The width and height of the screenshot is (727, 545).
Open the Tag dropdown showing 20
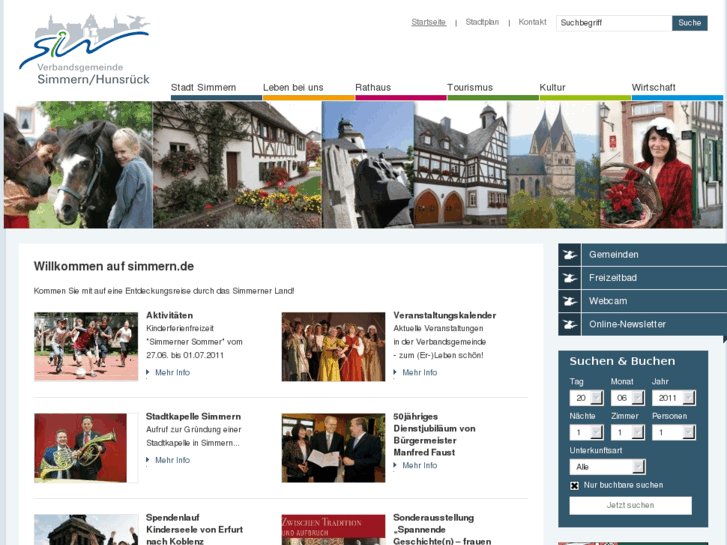[587, 398]
